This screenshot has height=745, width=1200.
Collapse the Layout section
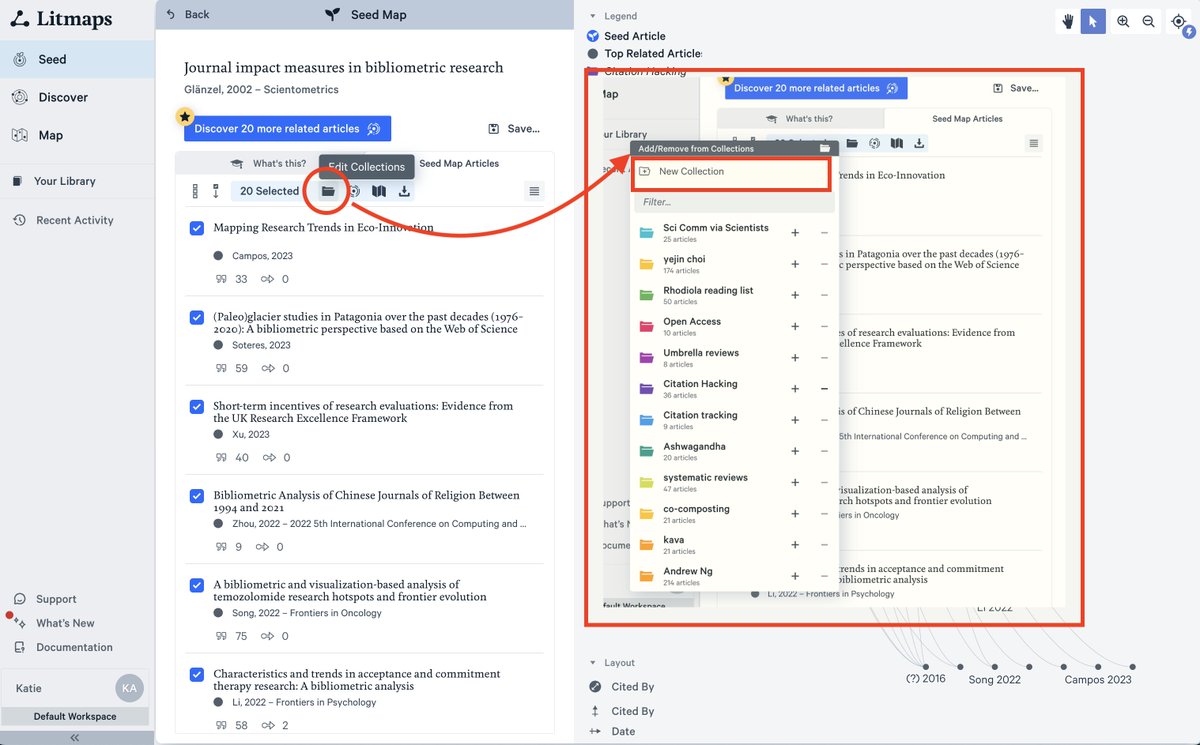click(x=593, y=663)
